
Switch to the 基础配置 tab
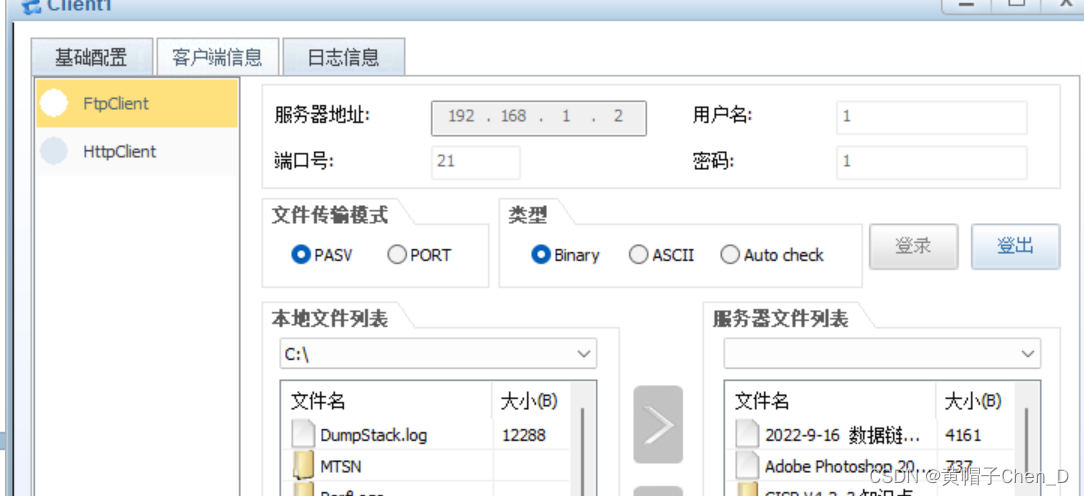click(91, 57)
